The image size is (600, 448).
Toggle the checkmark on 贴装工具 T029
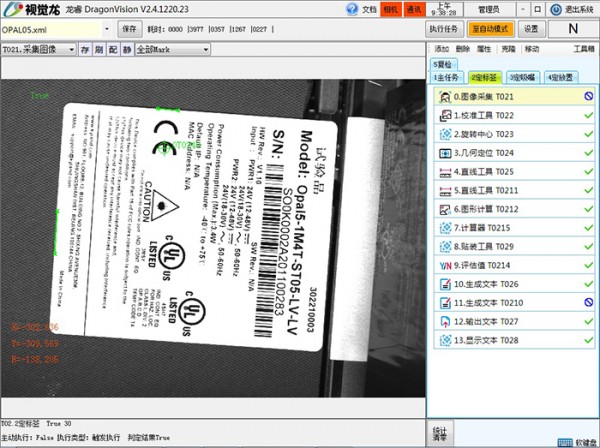pos(589,247)
